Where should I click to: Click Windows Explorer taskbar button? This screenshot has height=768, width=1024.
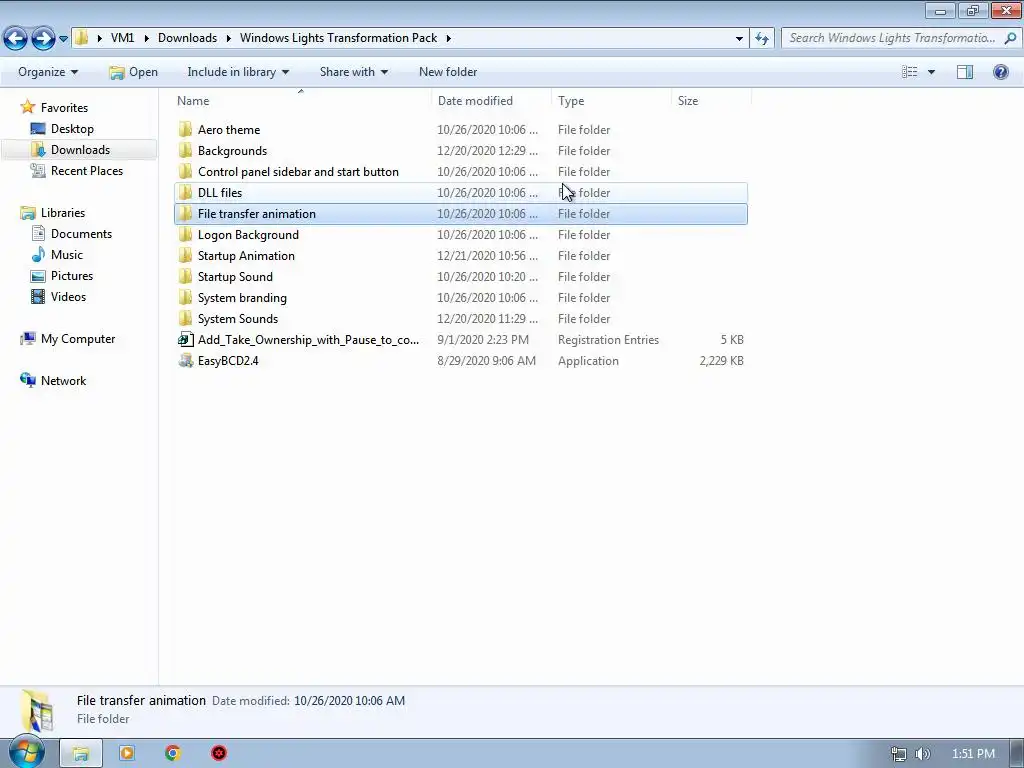(x=81, y=754)
